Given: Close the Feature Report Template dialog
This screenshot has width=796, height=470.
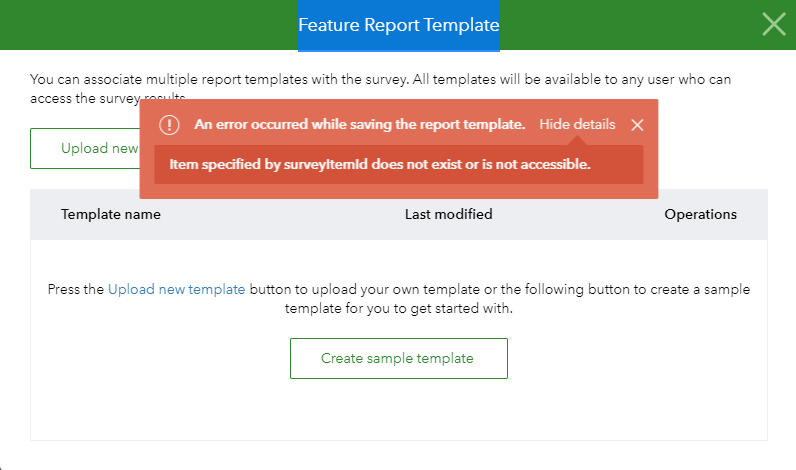Looking at the screenshot, I should (774, 24).
